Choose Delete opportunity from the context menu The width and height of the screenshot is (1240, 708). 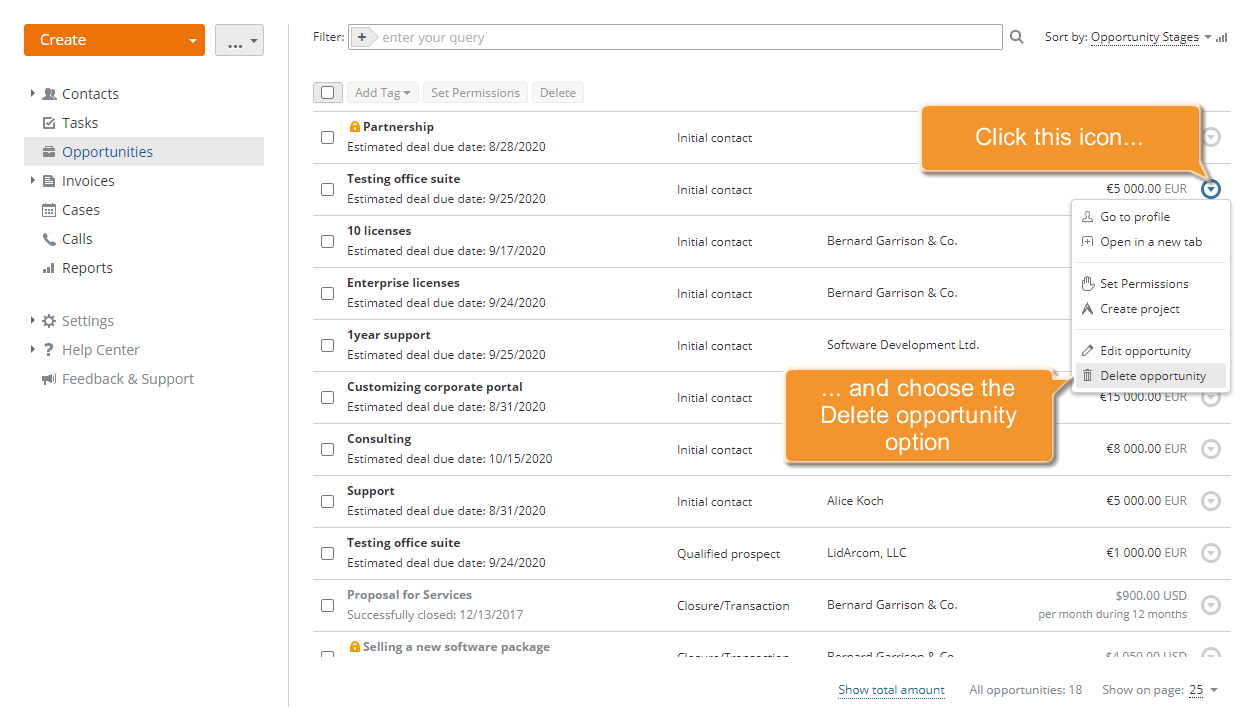(1152, 376)
